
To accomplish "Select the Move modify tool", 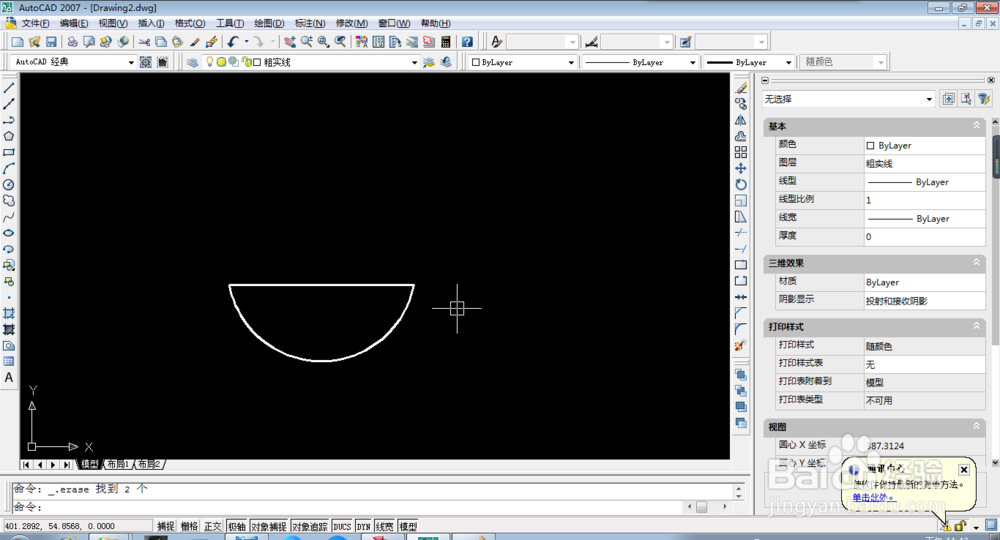I will coord(740,168).
